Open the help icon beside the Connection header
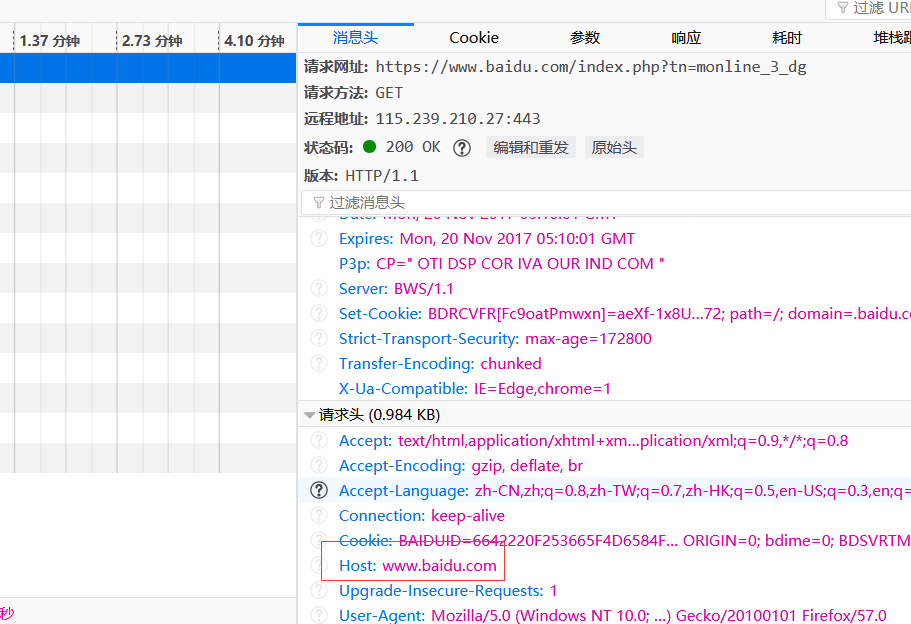 tap(319, 516)
